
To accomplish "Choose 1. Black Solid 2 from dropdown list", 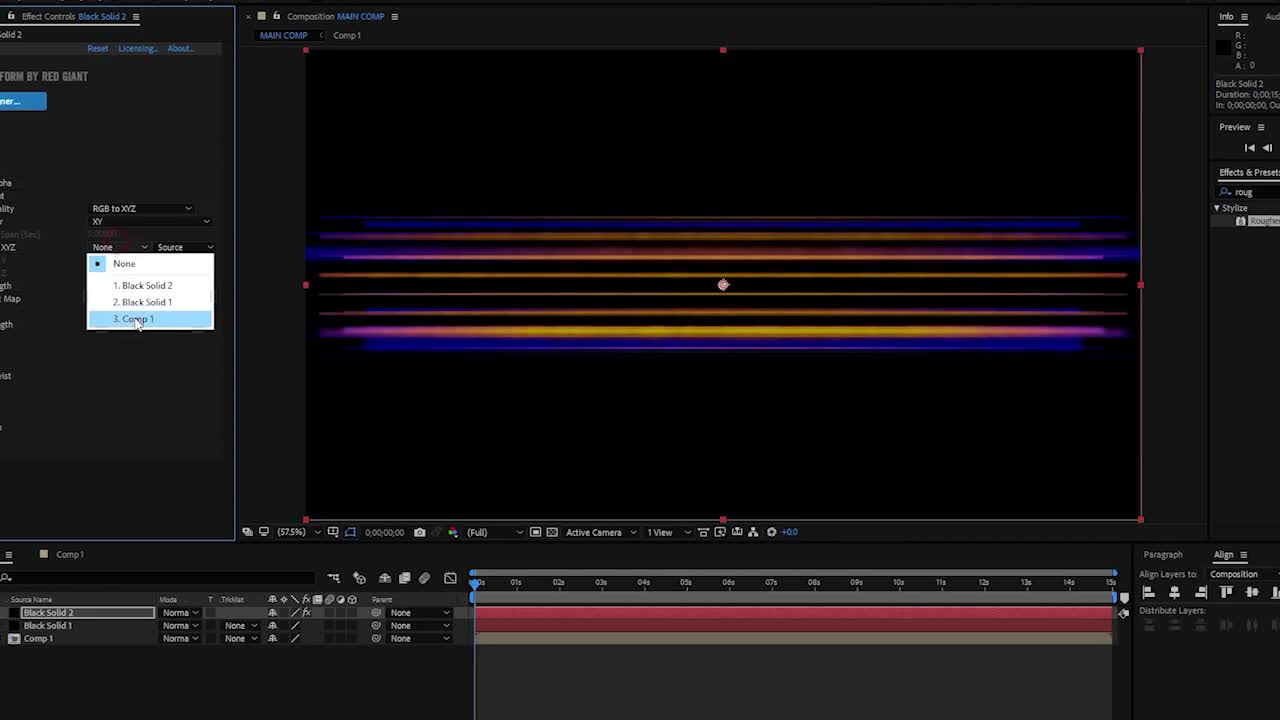I will click(x=150, y=285).
